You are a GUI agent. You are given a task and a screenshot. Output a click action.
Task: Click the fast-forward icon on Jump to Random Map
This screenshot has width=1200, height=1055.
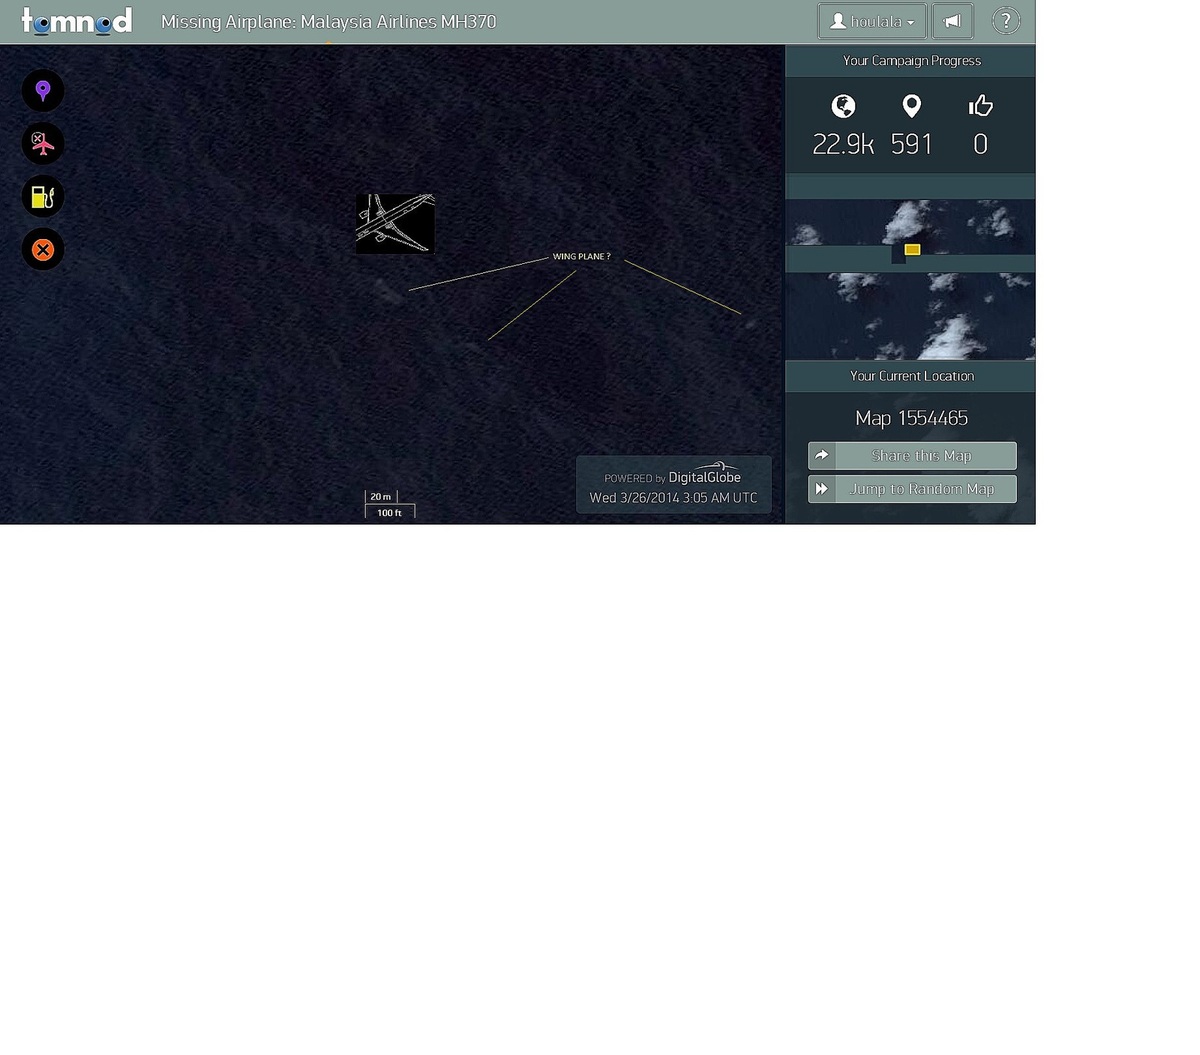point(822,489)
